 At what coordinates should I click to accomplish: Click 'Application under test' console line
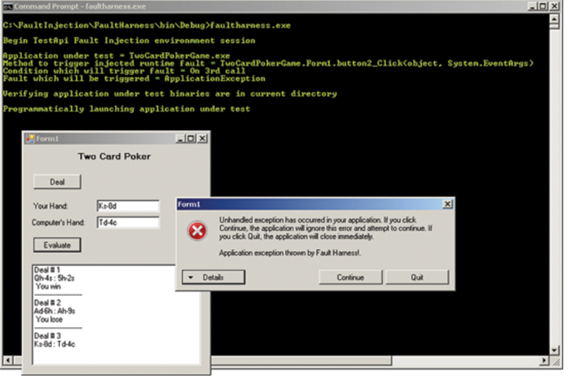click(116, 56)
